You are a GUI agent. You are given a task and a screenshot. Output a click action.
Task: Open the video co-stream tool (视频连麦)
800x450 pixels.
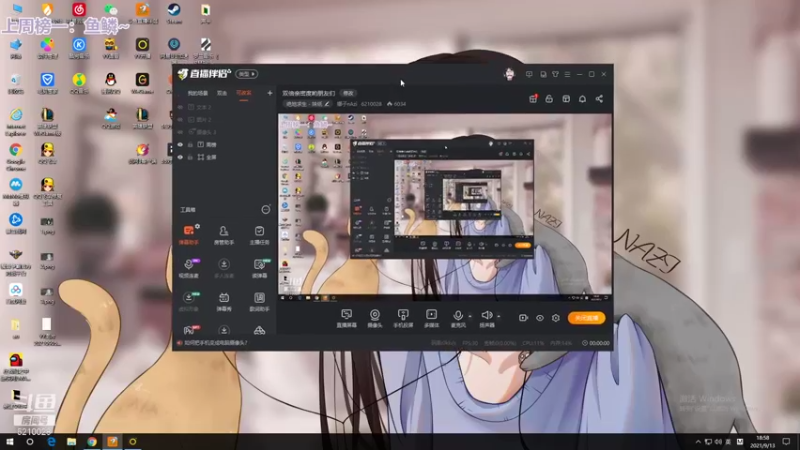coord(189,268)
